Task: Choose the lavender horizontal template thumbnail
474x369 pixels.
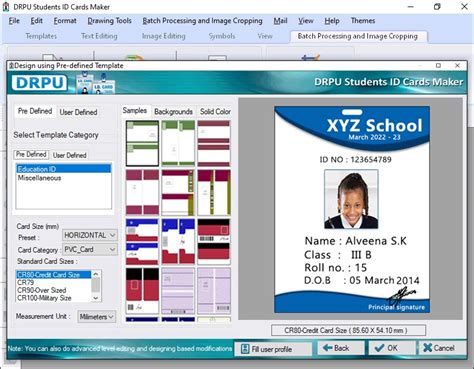Action: (178, 291)
